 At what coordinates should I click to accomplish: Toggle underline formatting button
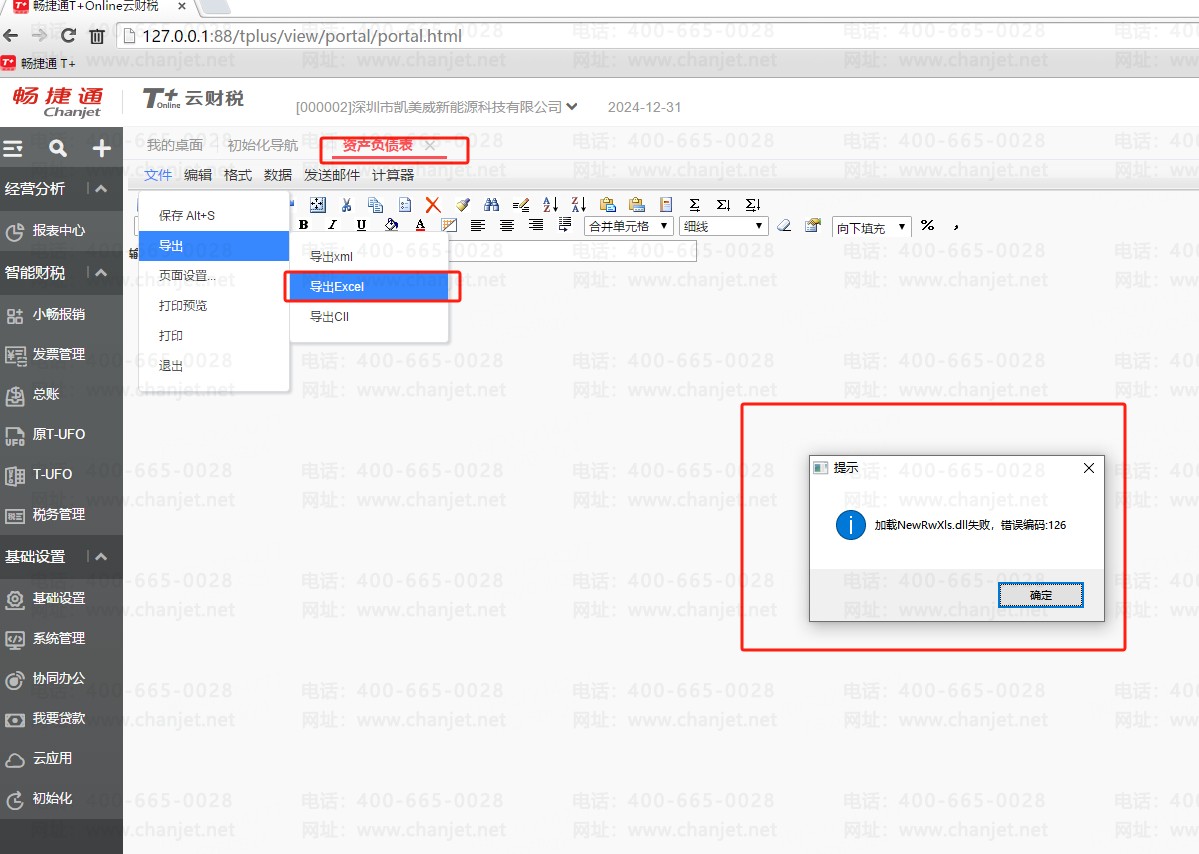(361, 226)
